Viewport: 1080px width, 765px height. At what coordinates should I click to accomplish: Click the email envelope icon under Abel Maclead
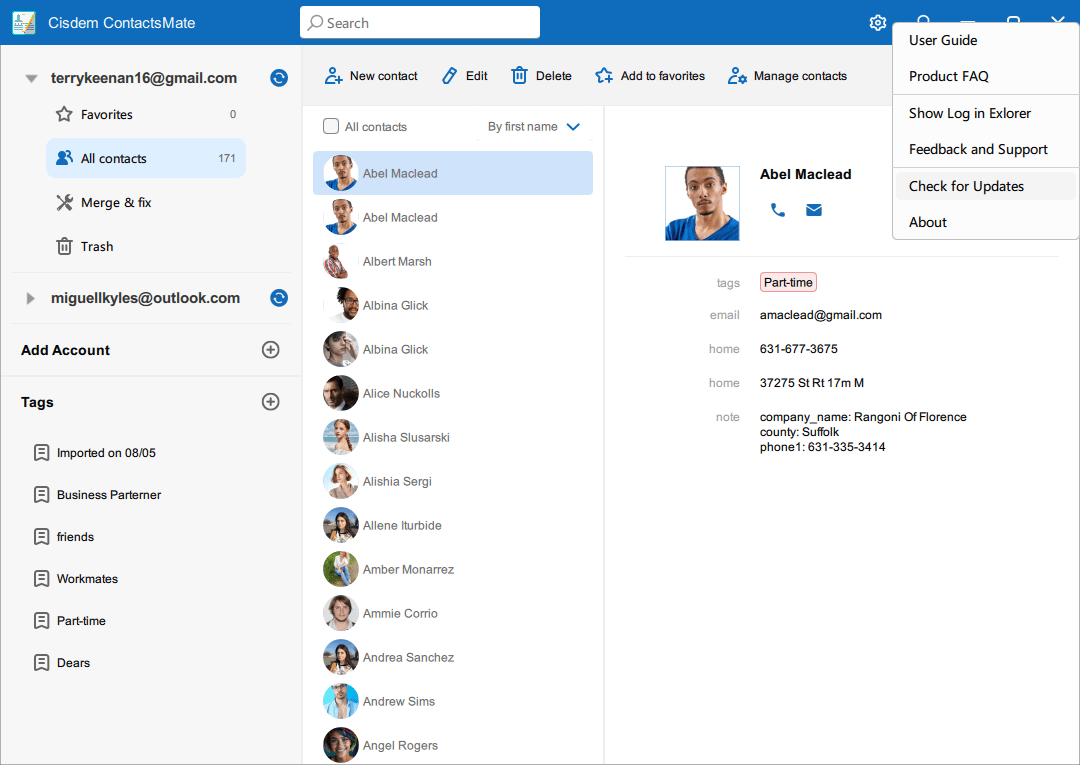click(x=814, y=210)
